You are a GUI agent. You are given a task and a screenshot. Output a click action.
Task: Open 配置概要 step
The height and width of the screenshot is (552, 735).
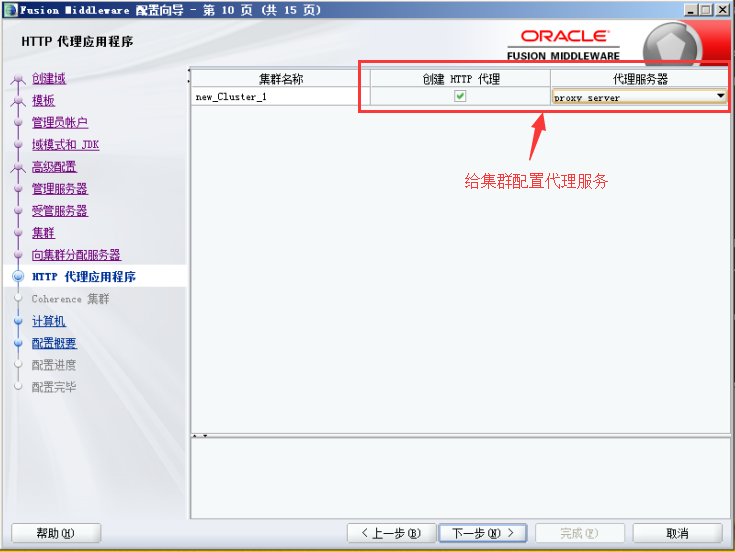click(54, 343)
